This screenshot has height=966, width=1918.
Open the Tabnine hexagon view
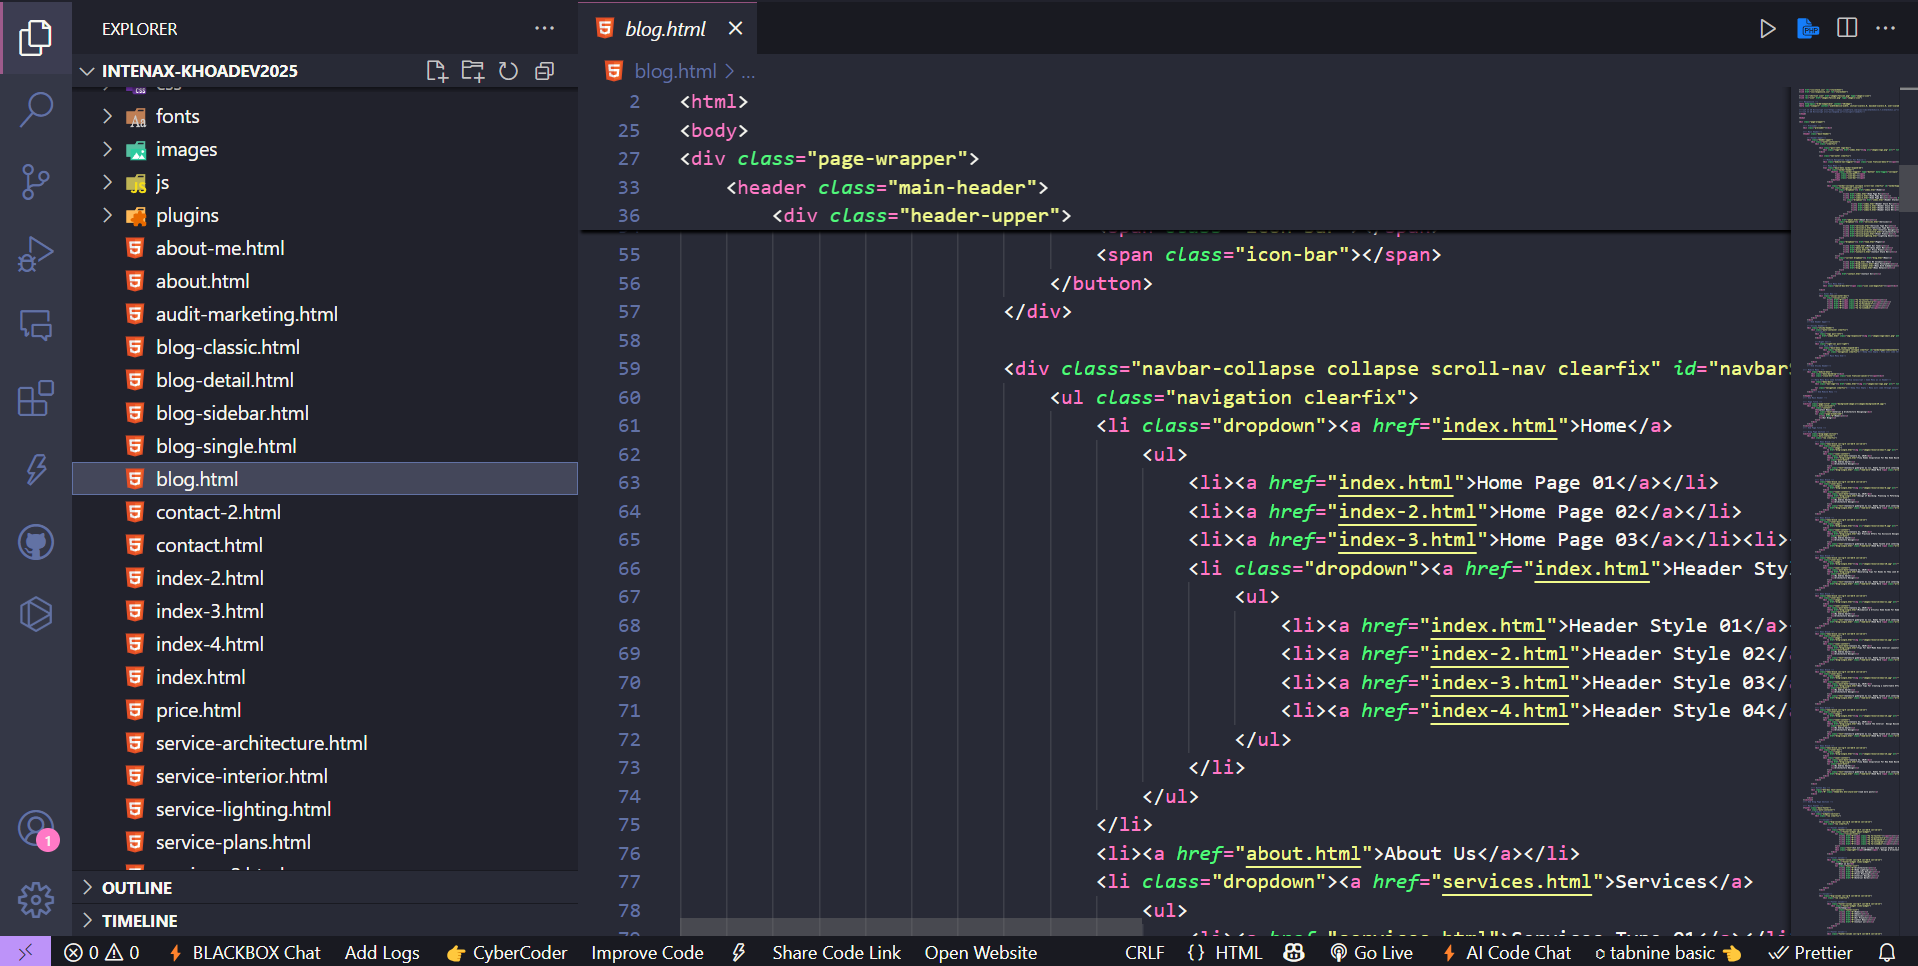coord(36,614)
